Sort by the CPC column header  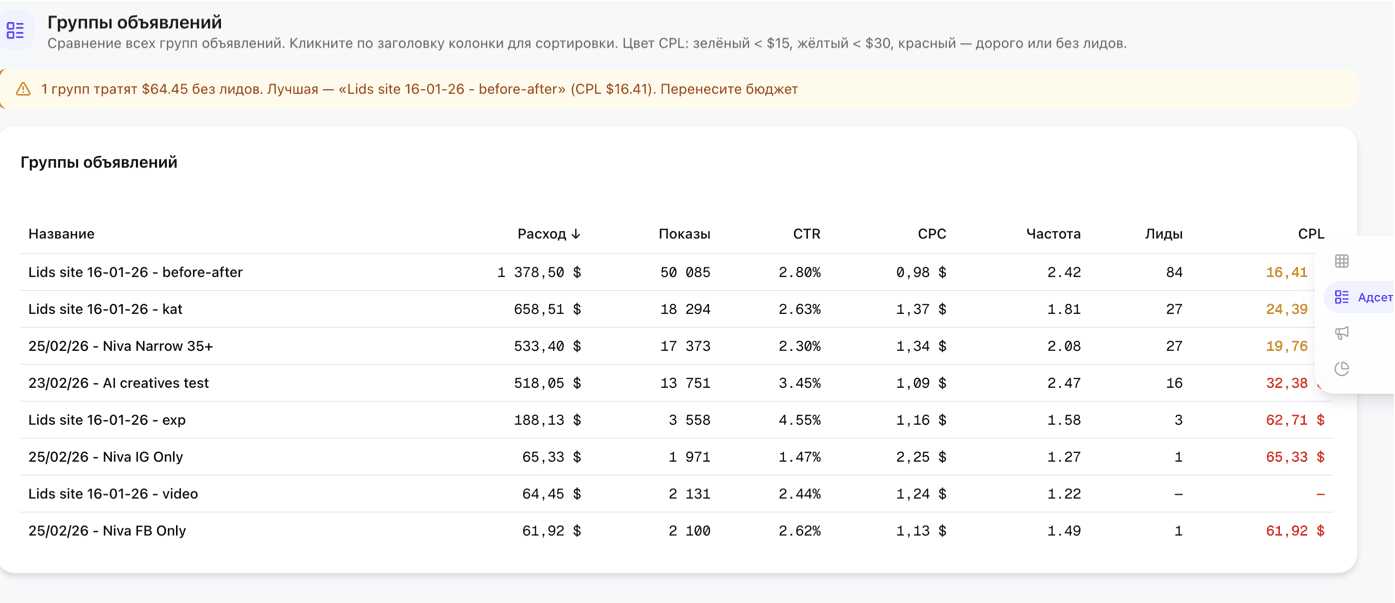931,234
